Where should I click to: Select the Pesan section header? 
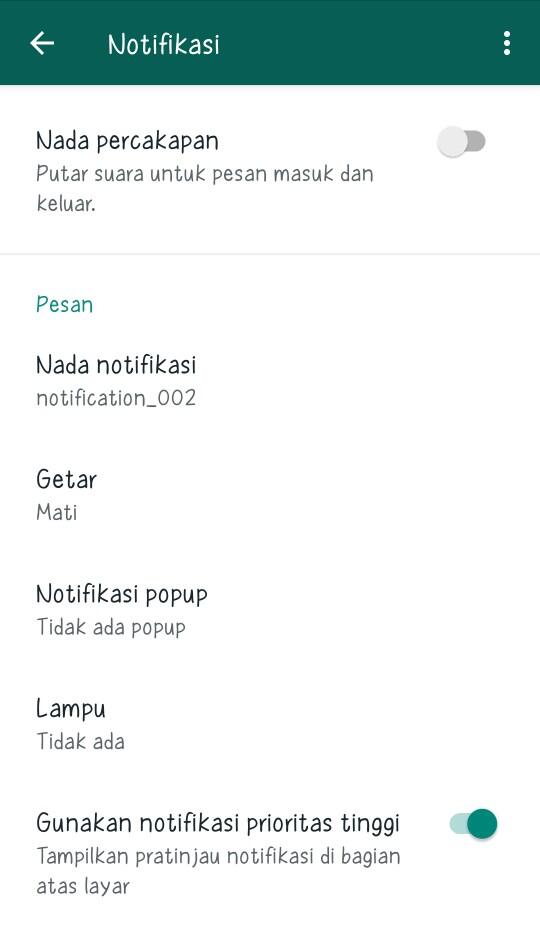click(x=64, y=304)
